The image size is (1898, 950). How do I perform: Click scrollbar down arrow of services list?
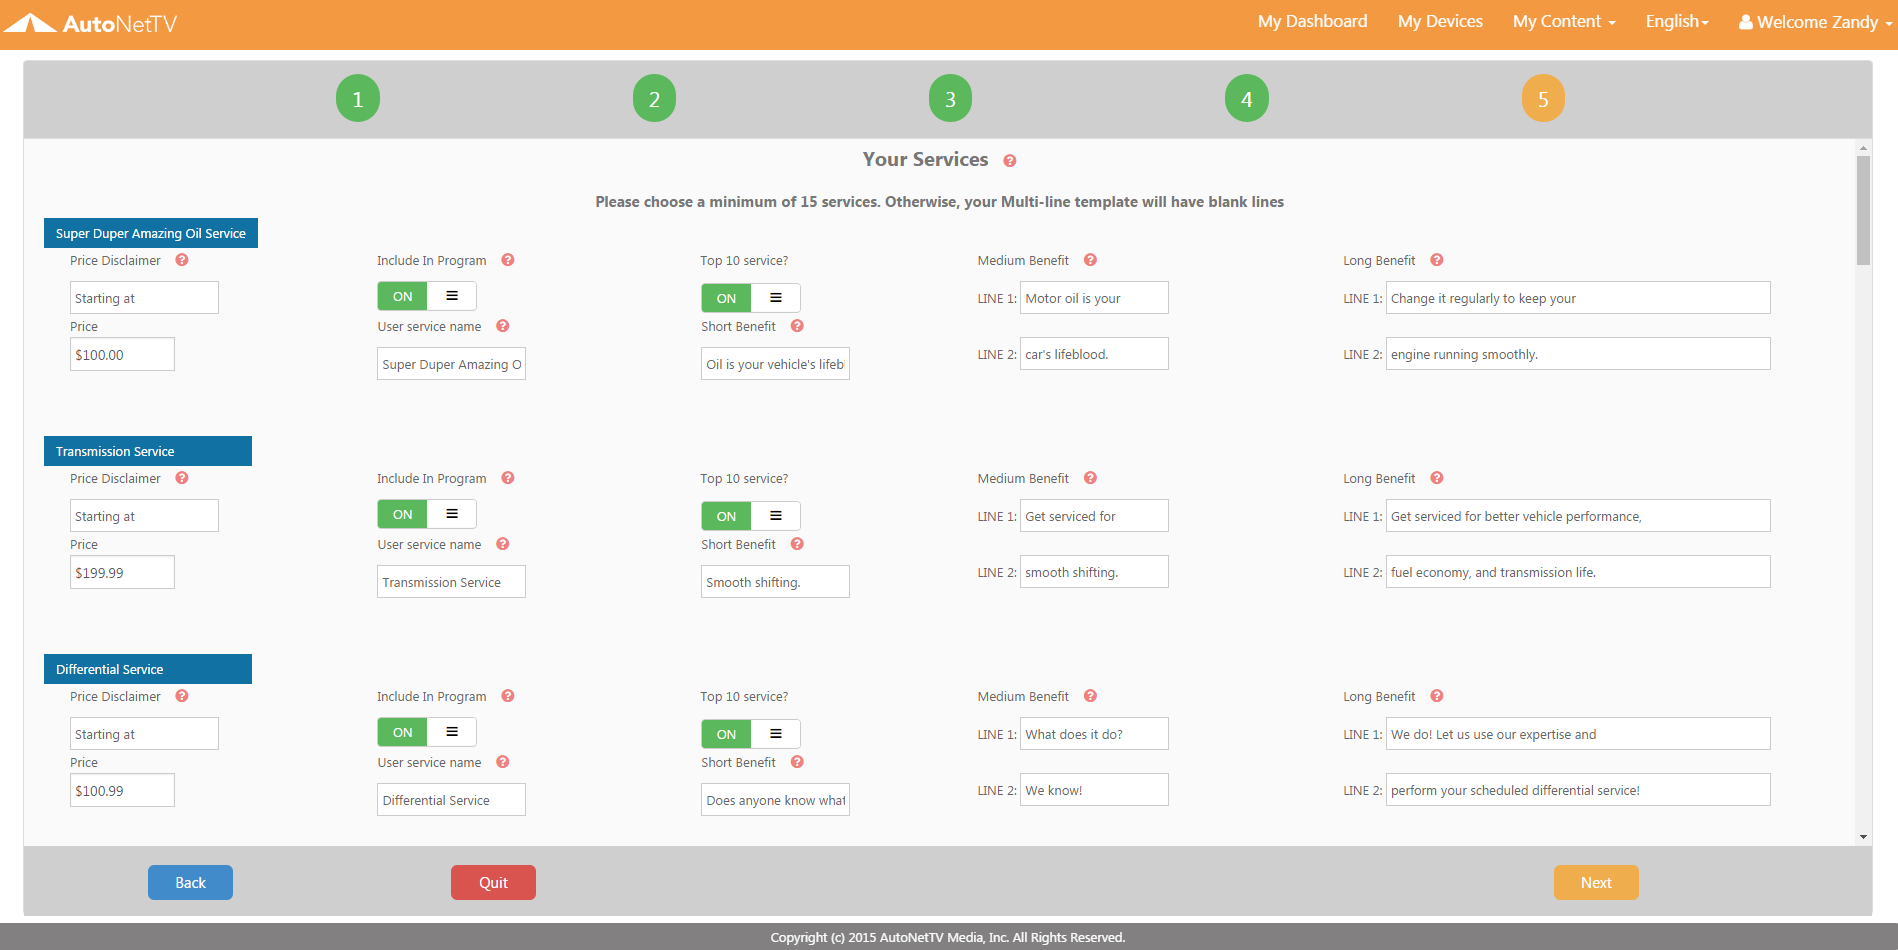coord(1863,837)
